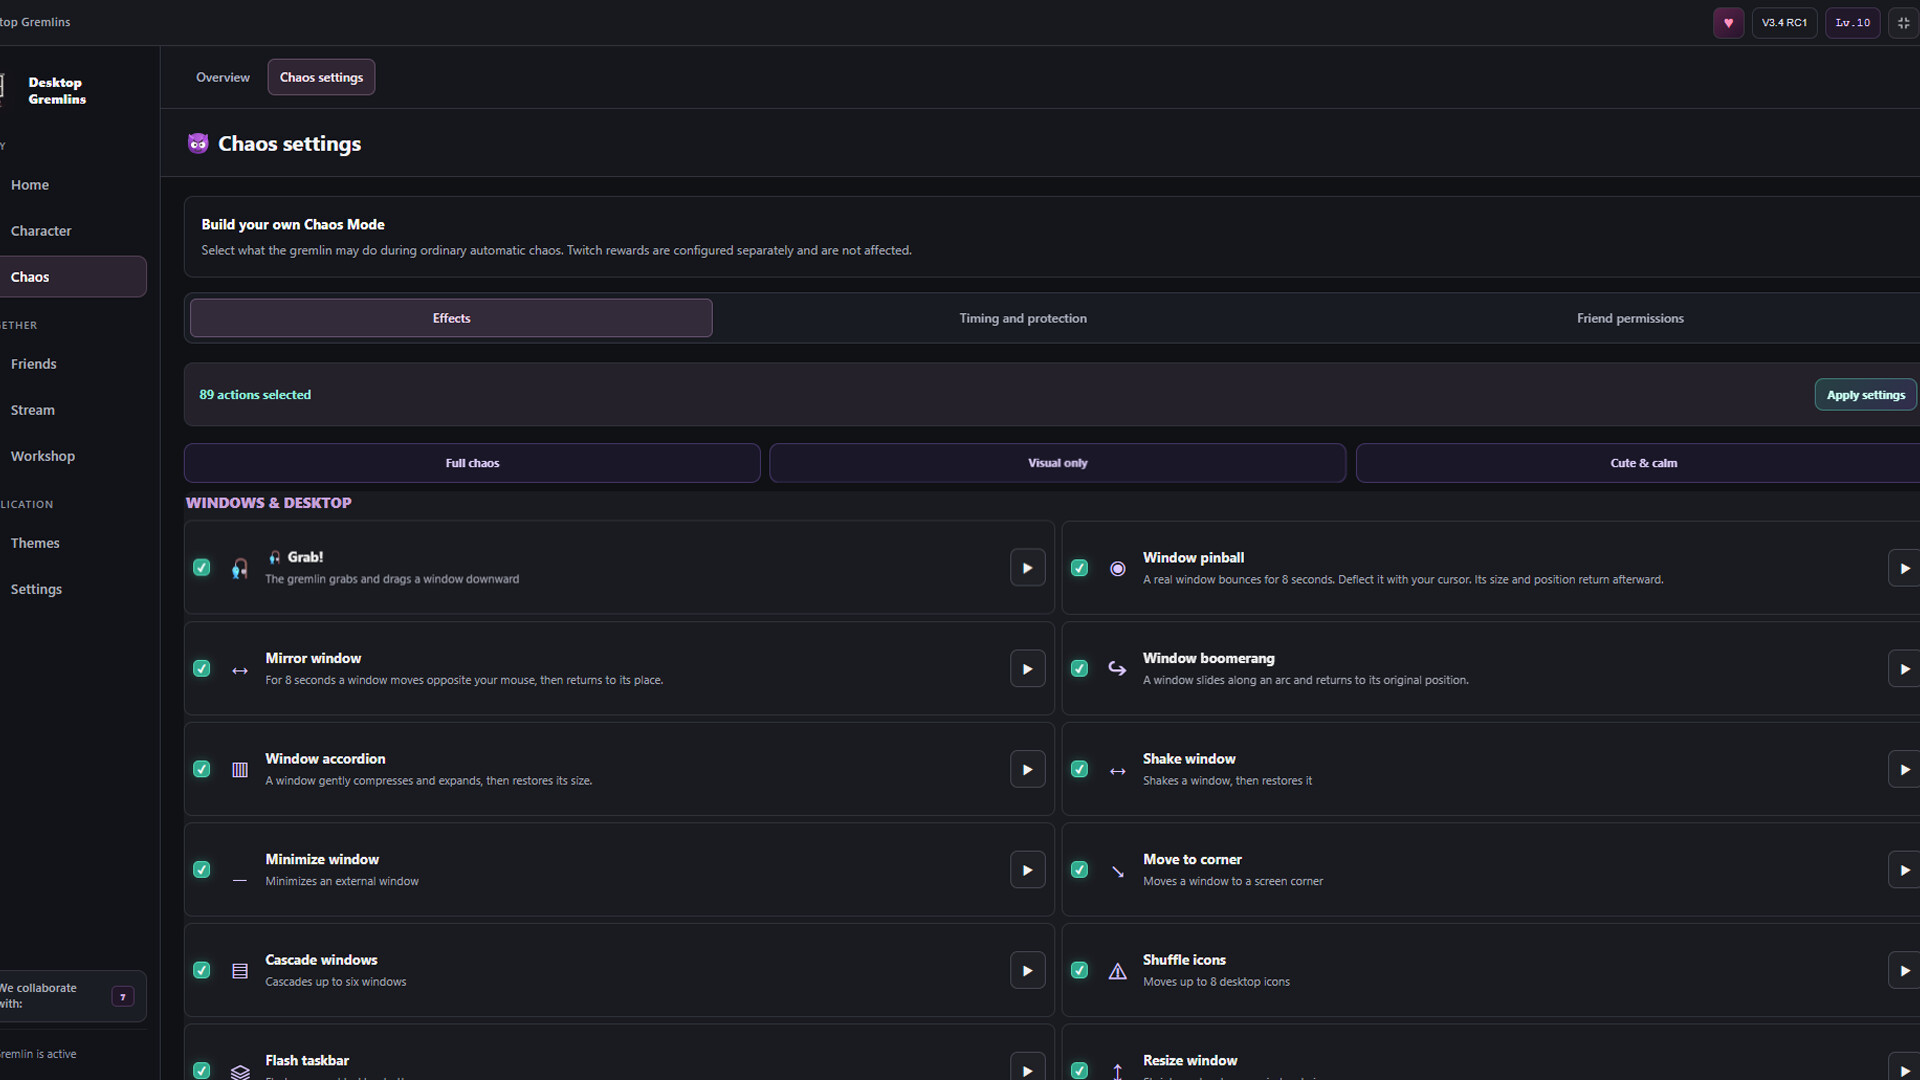Screen dimensions: 1920x1080
Task: Click the Flash taskbar layers icon
Action: [x=240, y=1071]
